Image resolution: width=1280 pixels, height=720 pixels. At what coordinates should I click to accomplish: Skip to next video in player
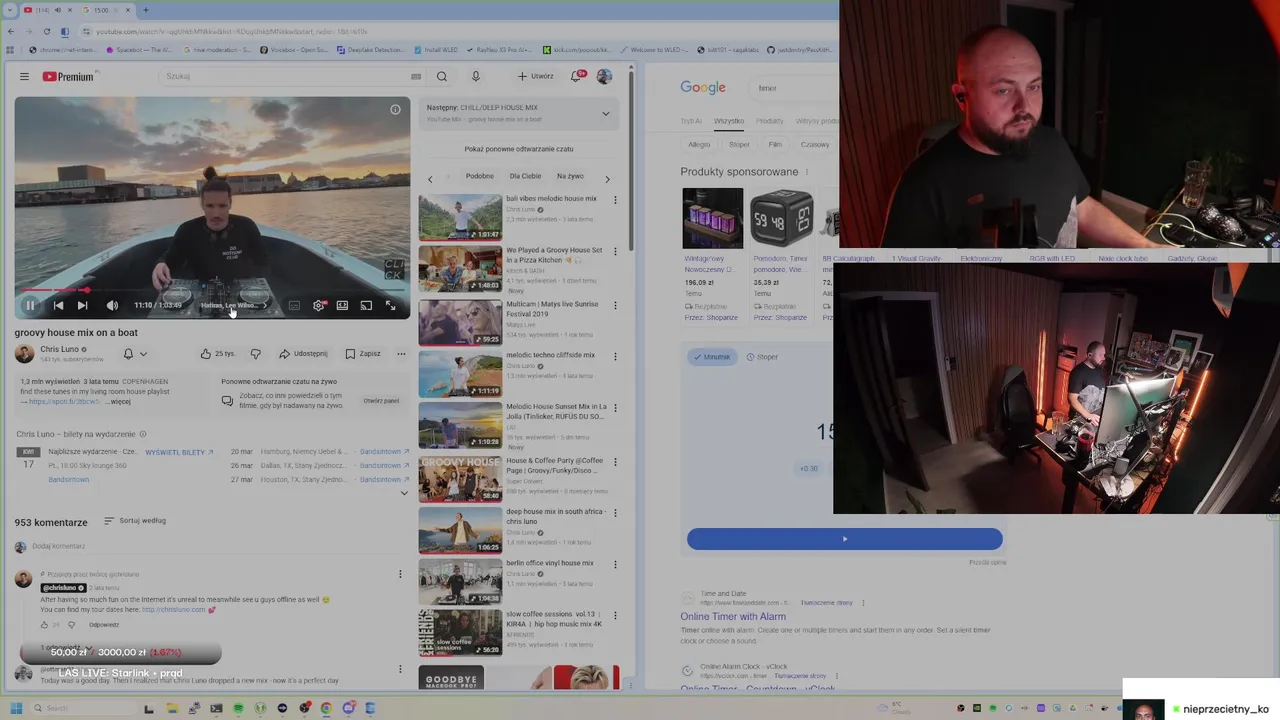pyautogui.click(x=83, y=305)
